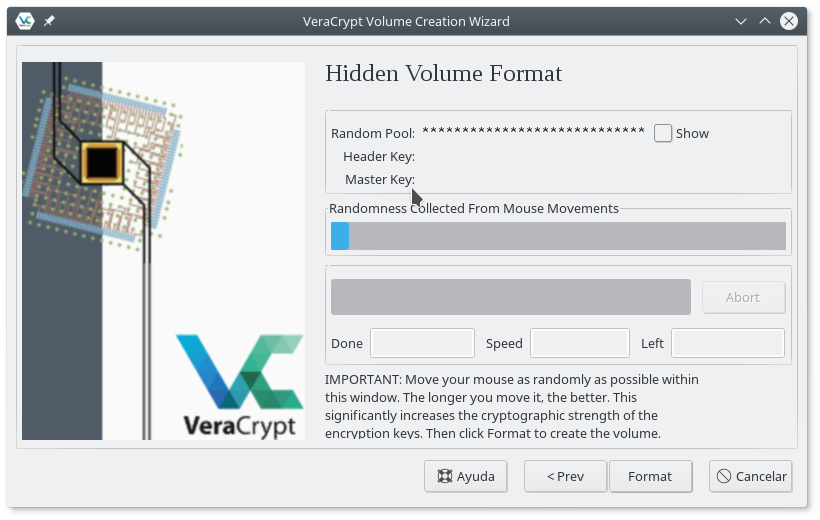820x520 pixels.
Task: Click the VeraCrypt icon in the title bar
Action: (x=26, y=21)
